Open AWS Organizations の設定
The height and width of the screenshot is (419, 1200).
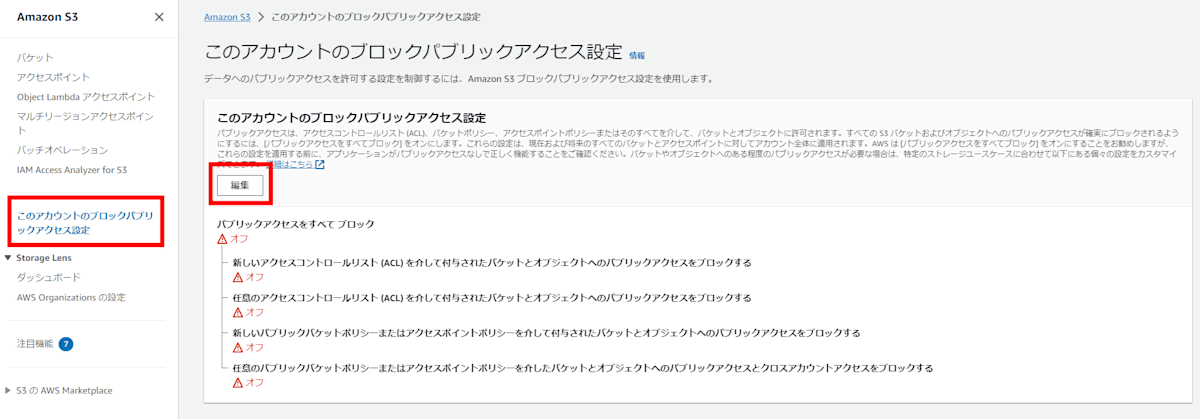[x=71, y=297]
